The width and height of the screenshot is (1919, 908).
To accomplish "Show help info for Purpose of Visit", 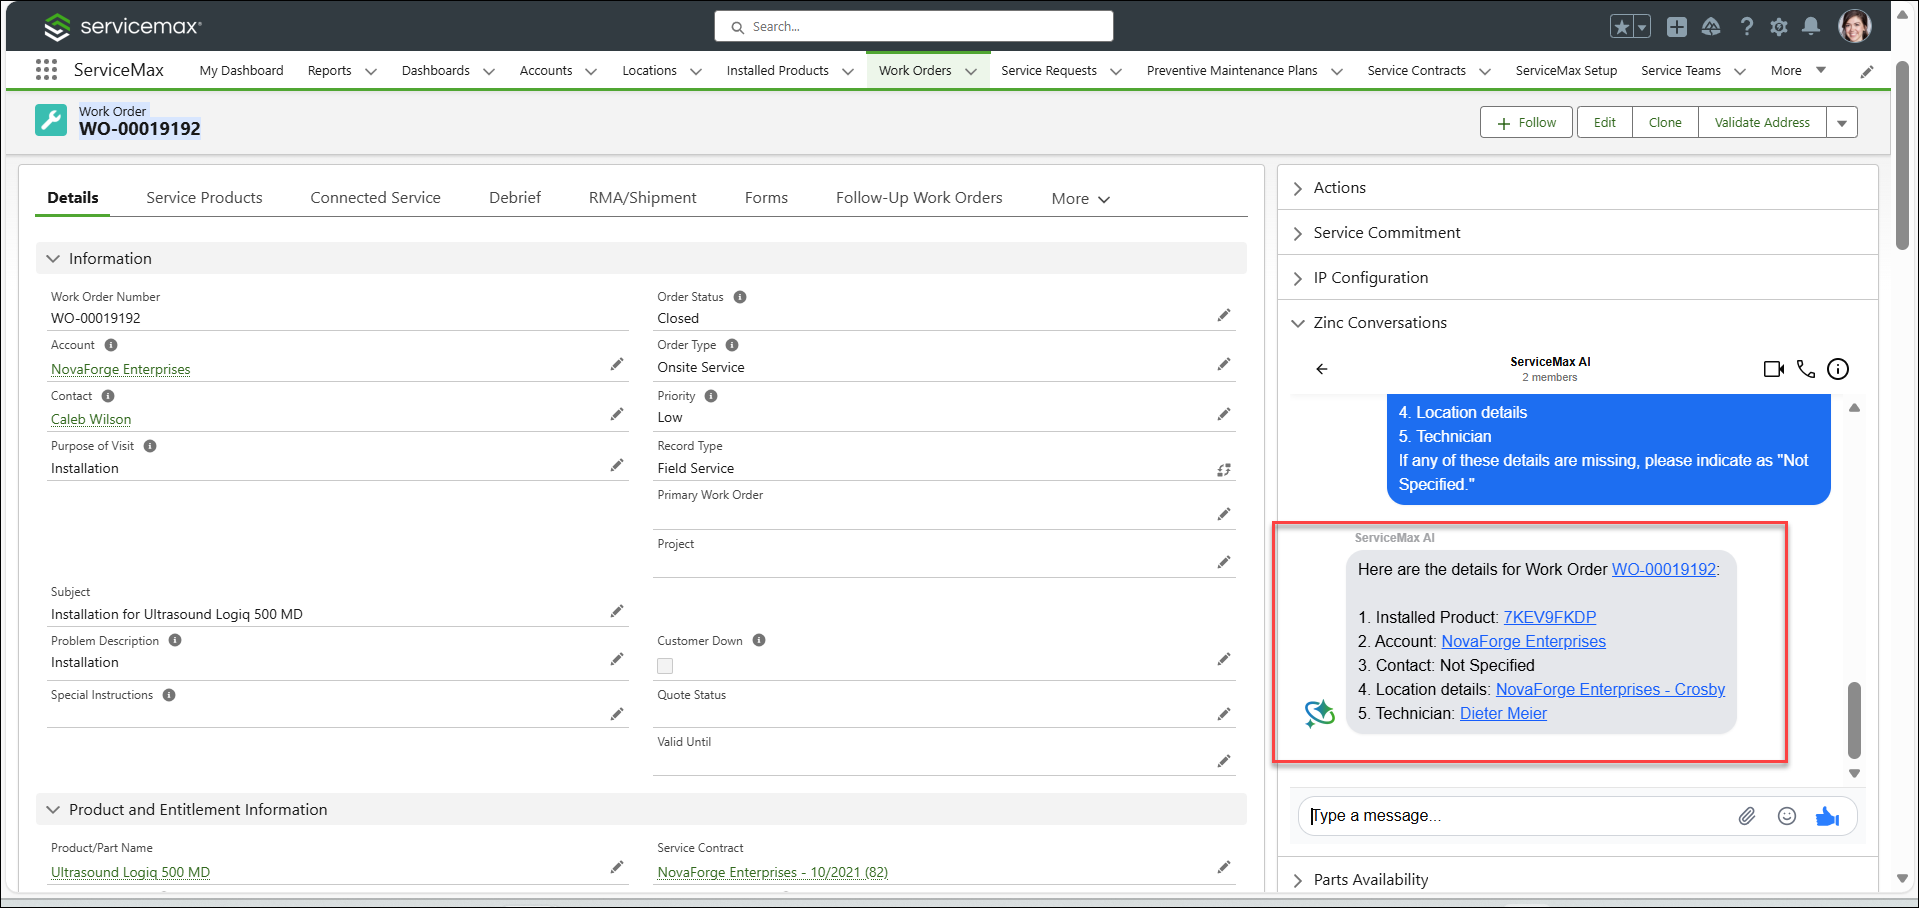I will (x=150, y=446).
